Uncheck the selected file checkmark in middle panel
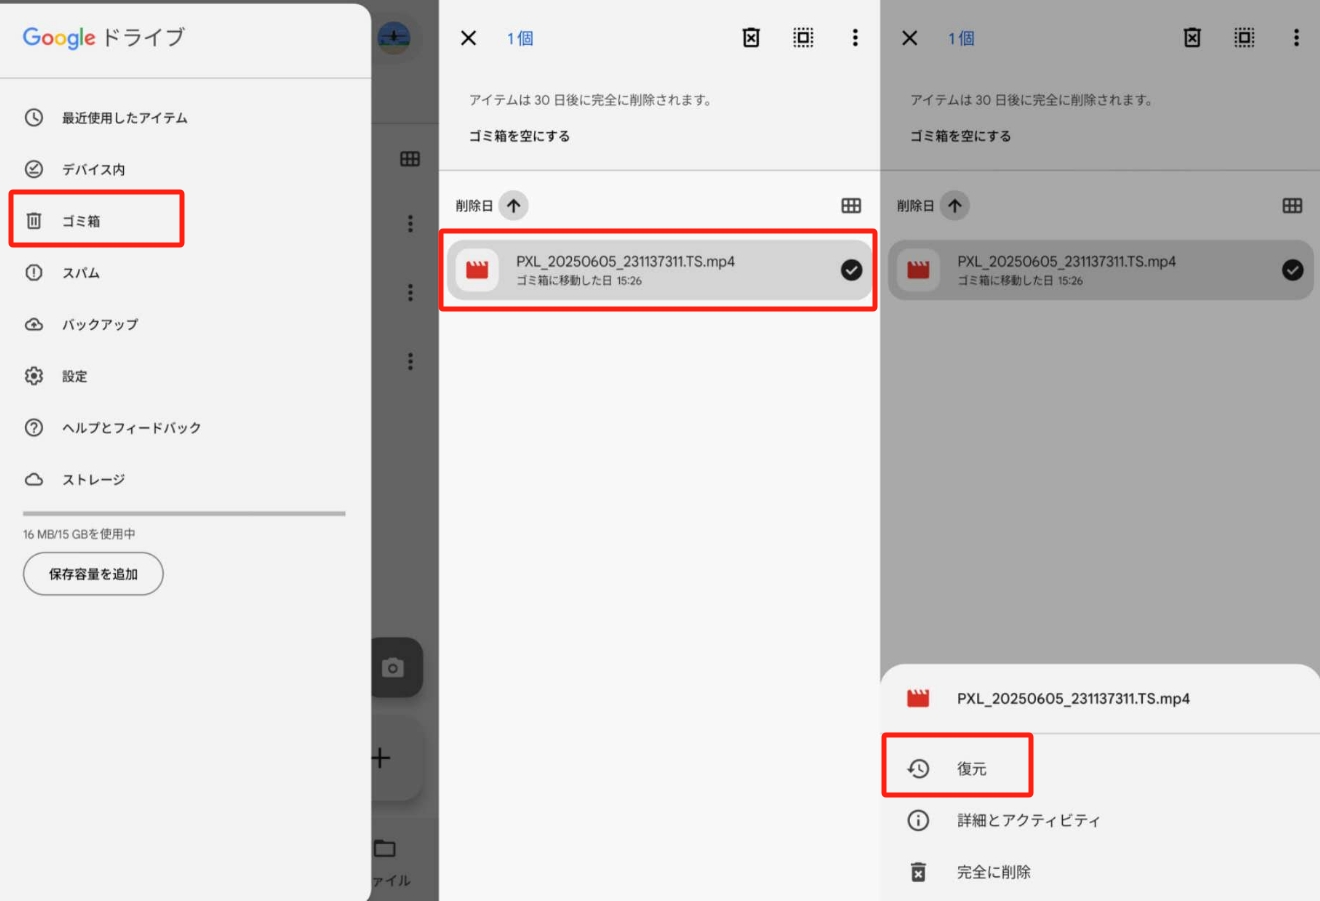 pyautogui.click(x=851, y=270)
